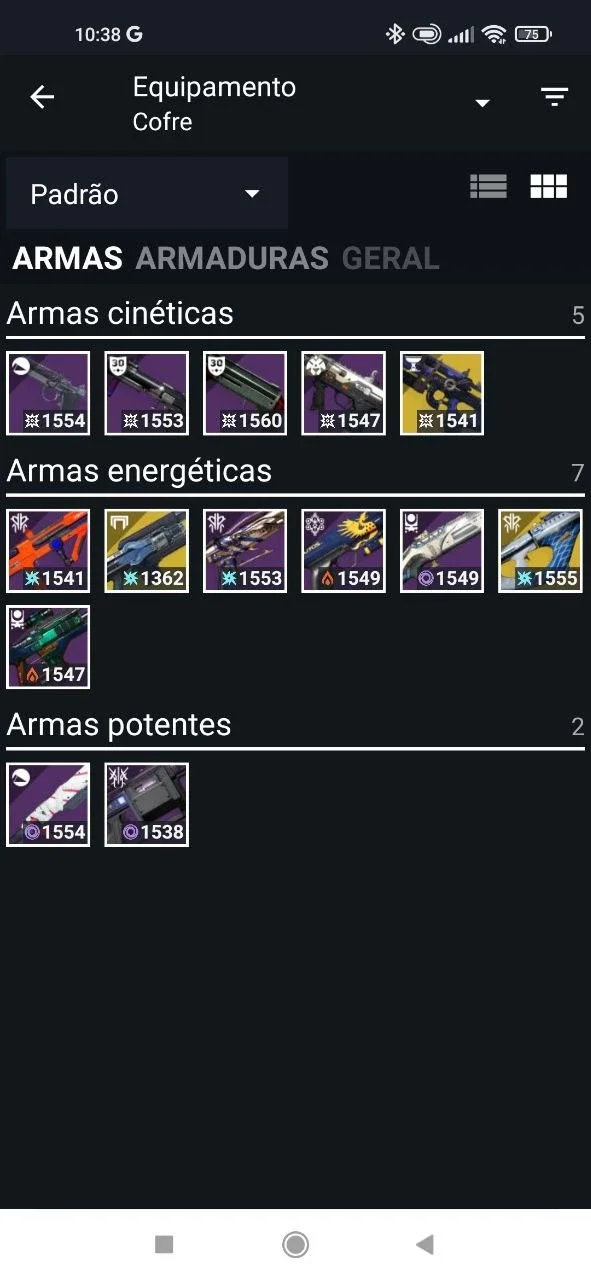Expand the Padrão sort dropdown
The width and height of the screenshot is (591, 1280).
click(x=147, y=193)
